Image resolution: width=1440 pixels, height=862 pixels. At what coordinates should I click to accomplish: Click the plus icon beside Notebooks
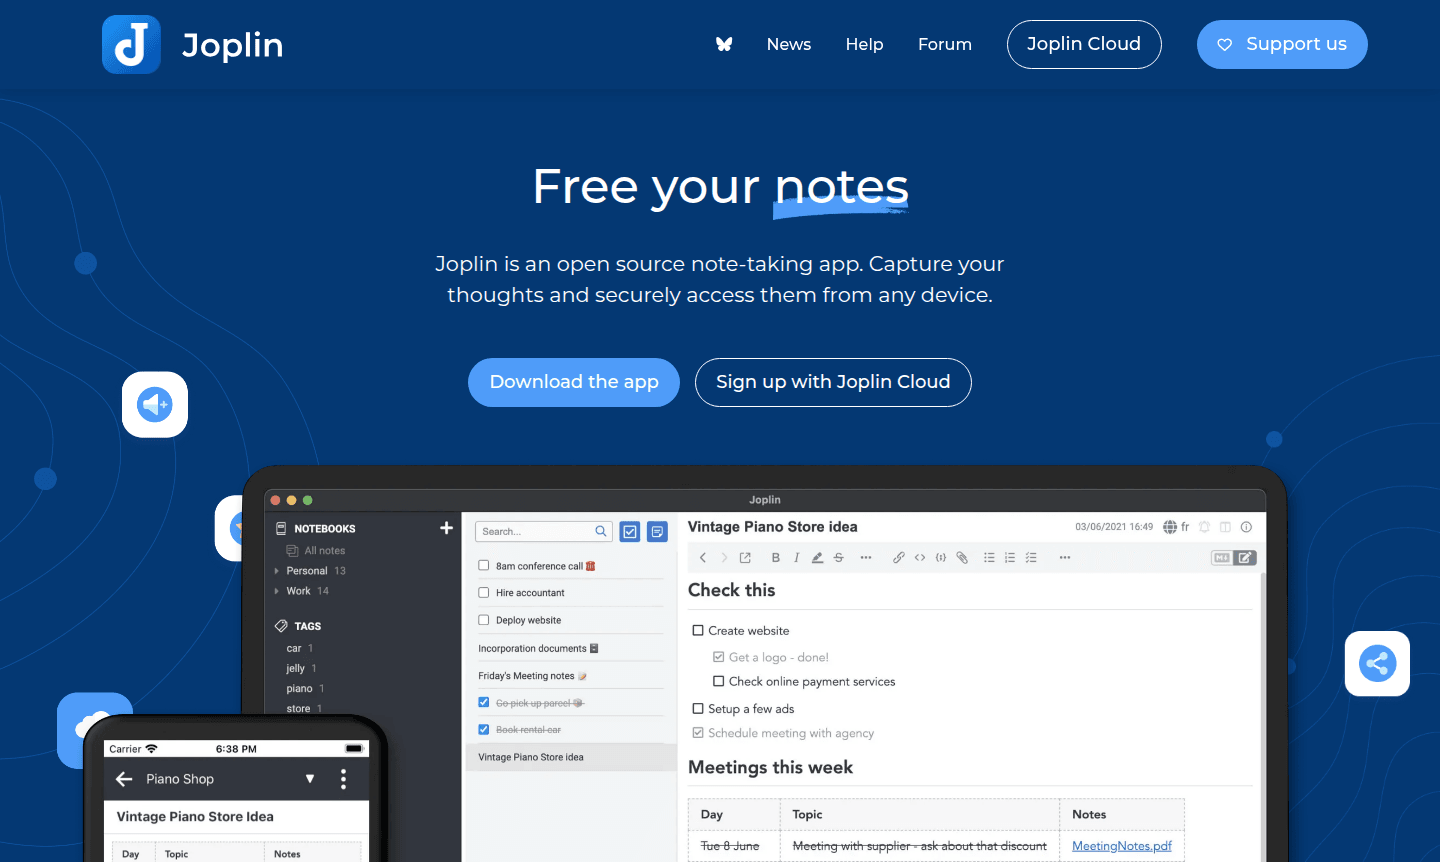tap(446, 528)
